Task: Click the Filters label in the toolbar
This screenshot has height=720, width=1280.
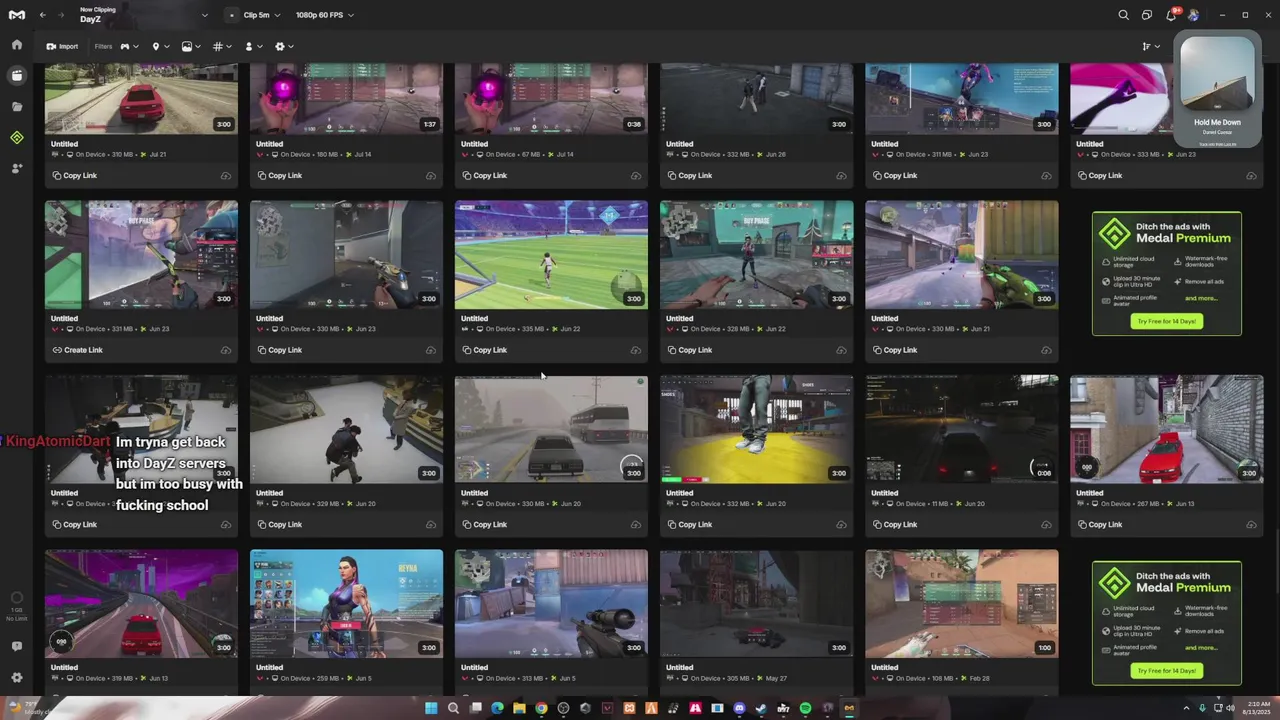Action: pyautogui.click(x=103, y=46)
